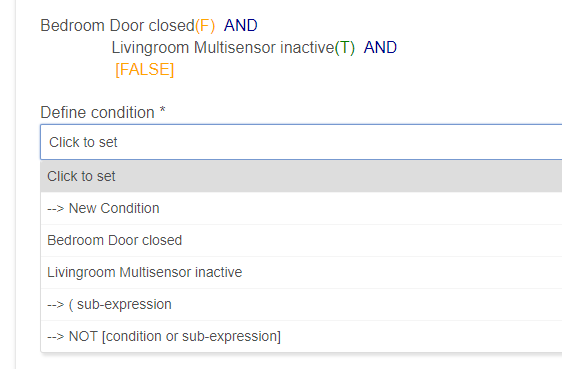Open the Define condition dropdown field
The width and height of the screenshot is (562, 369).
[x=301, y=142]
